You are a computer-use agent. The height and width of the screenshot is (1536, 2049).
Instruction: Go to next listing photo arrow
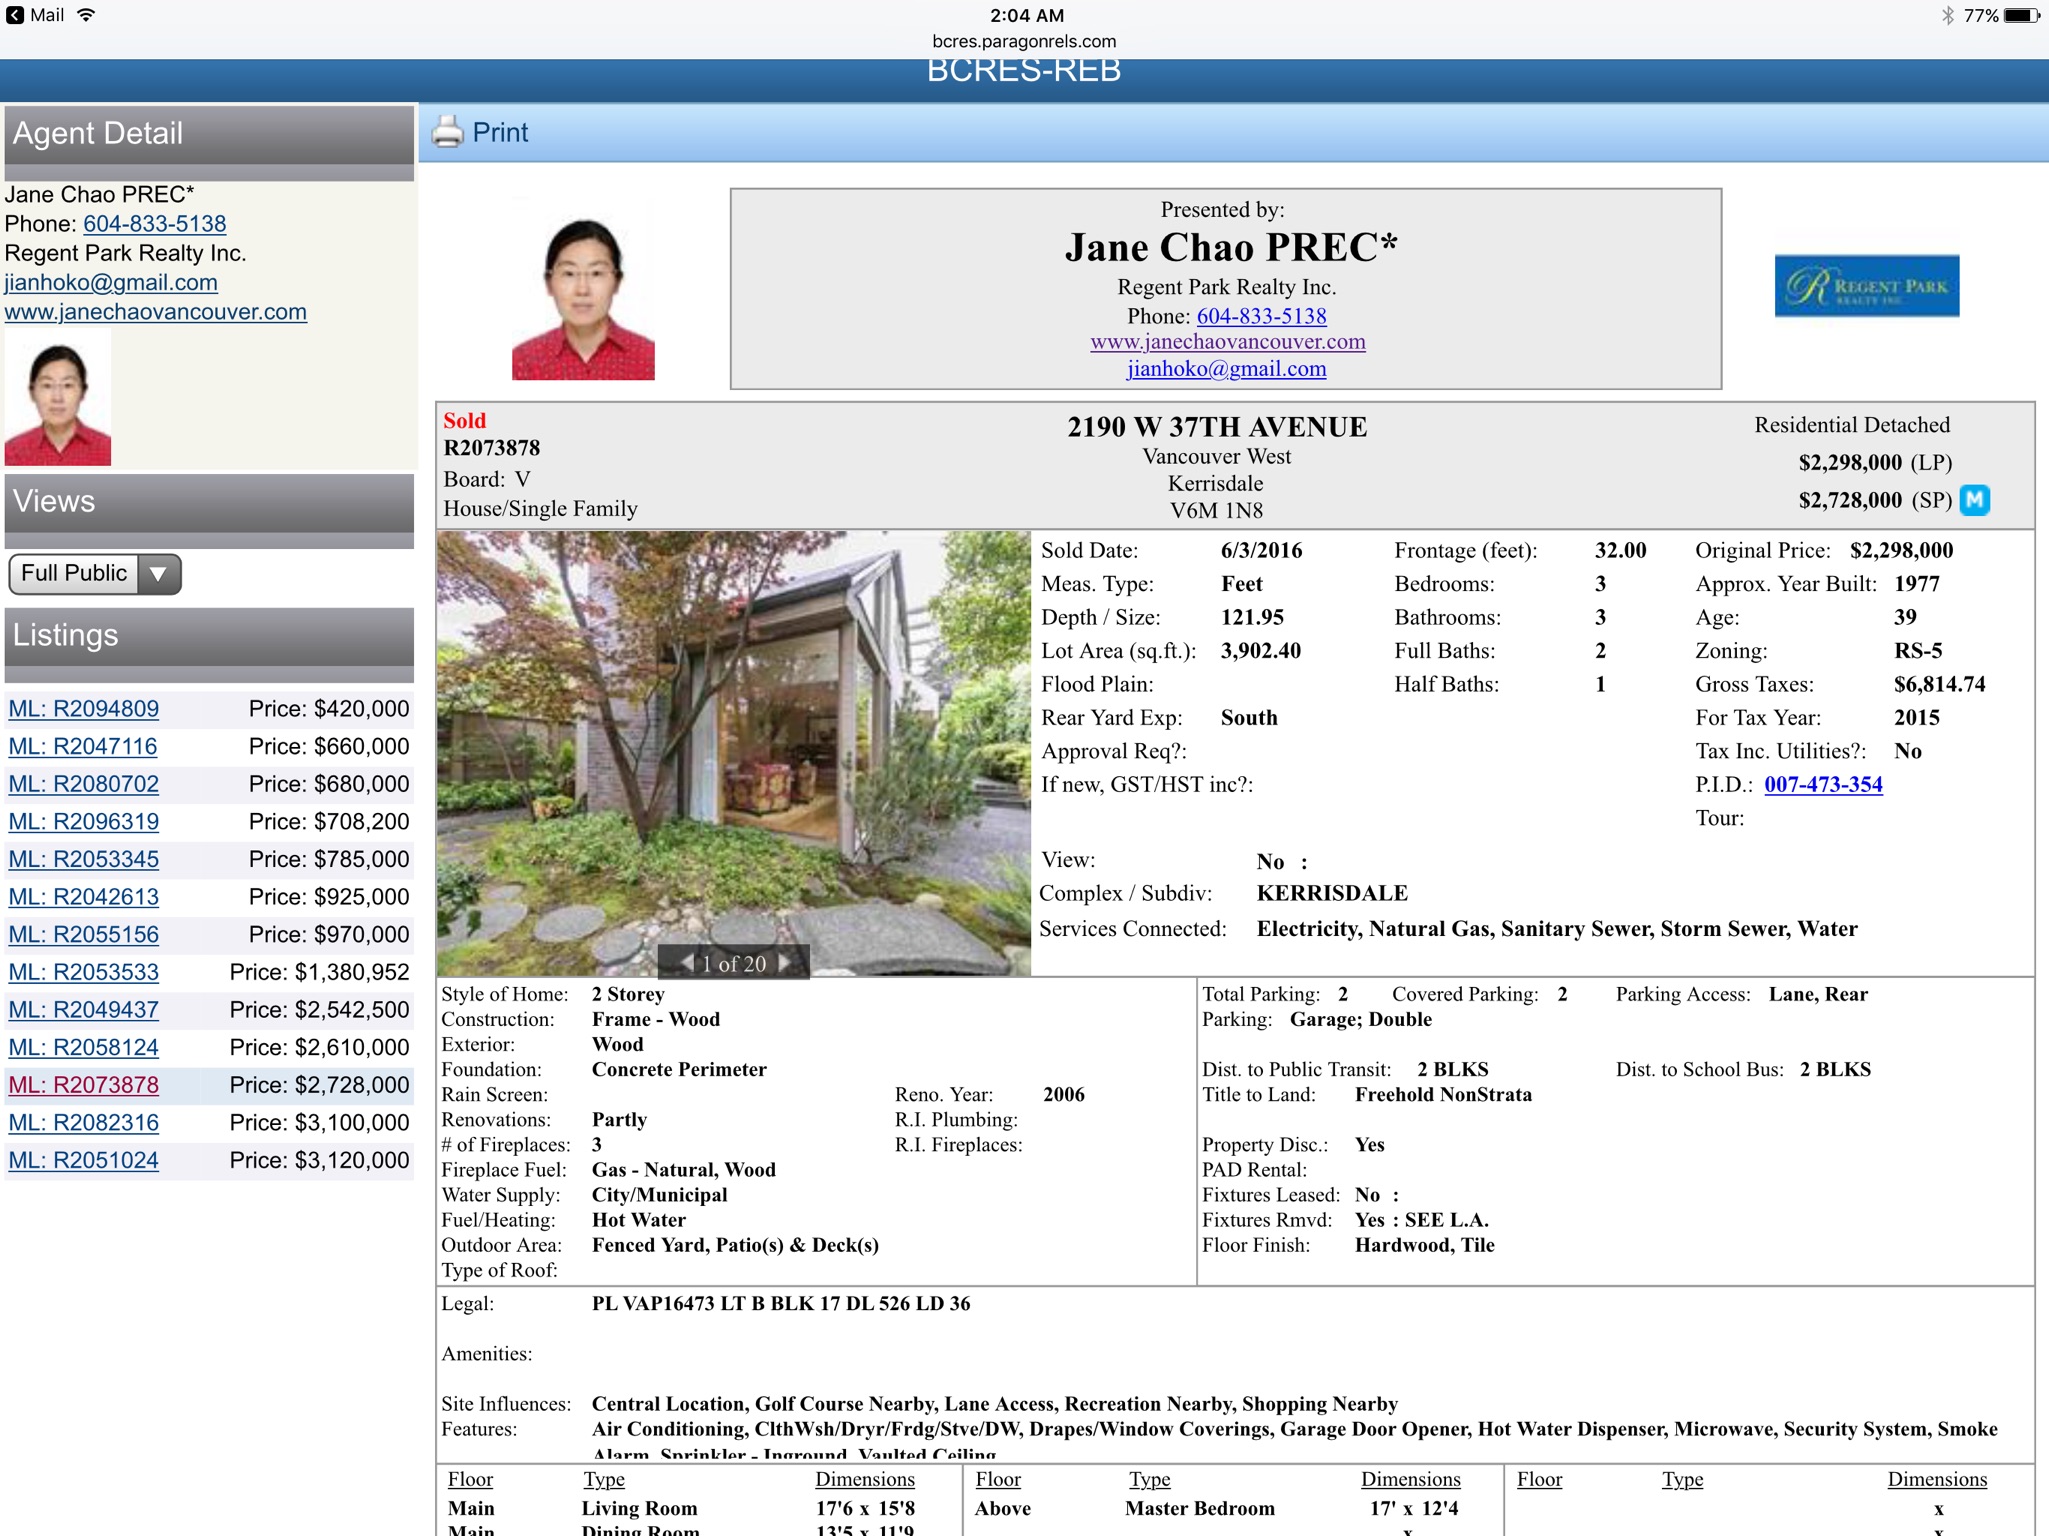coord(785,963)
